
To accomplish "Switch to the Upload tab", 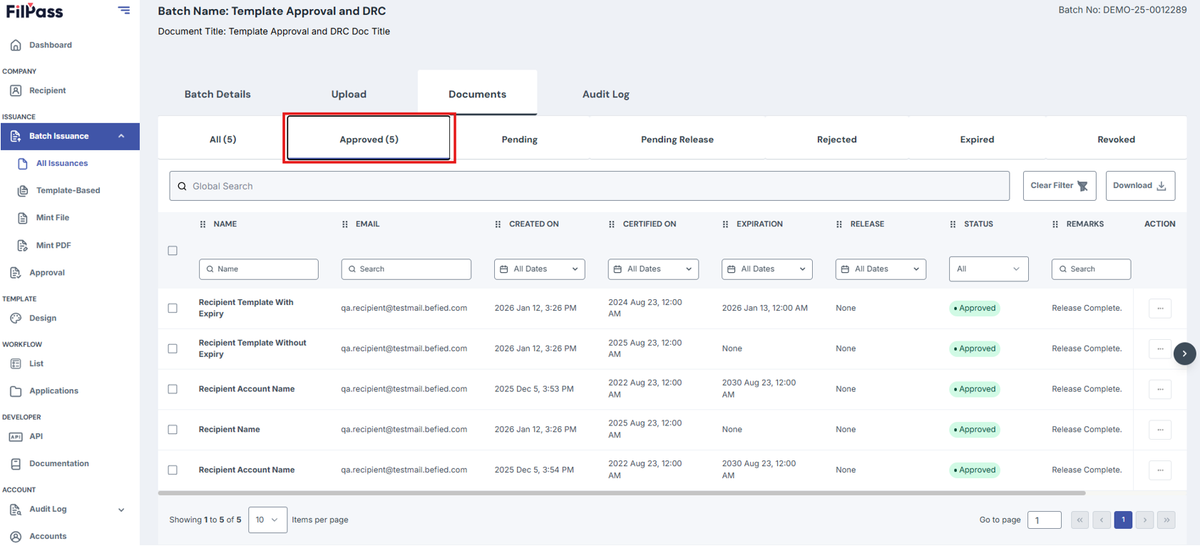I will click(x=349, y=94).
